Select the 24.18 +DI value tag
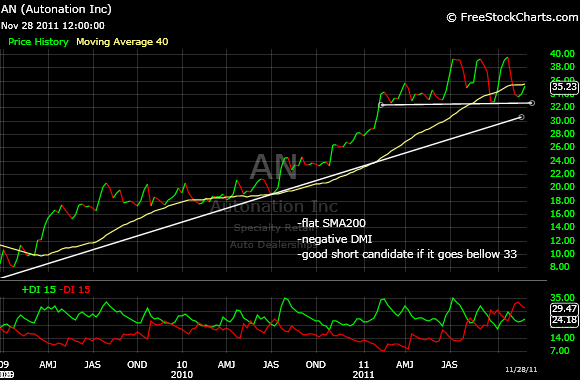The width and height of the screenshot is (580, 380). click(x=564, y=320)
